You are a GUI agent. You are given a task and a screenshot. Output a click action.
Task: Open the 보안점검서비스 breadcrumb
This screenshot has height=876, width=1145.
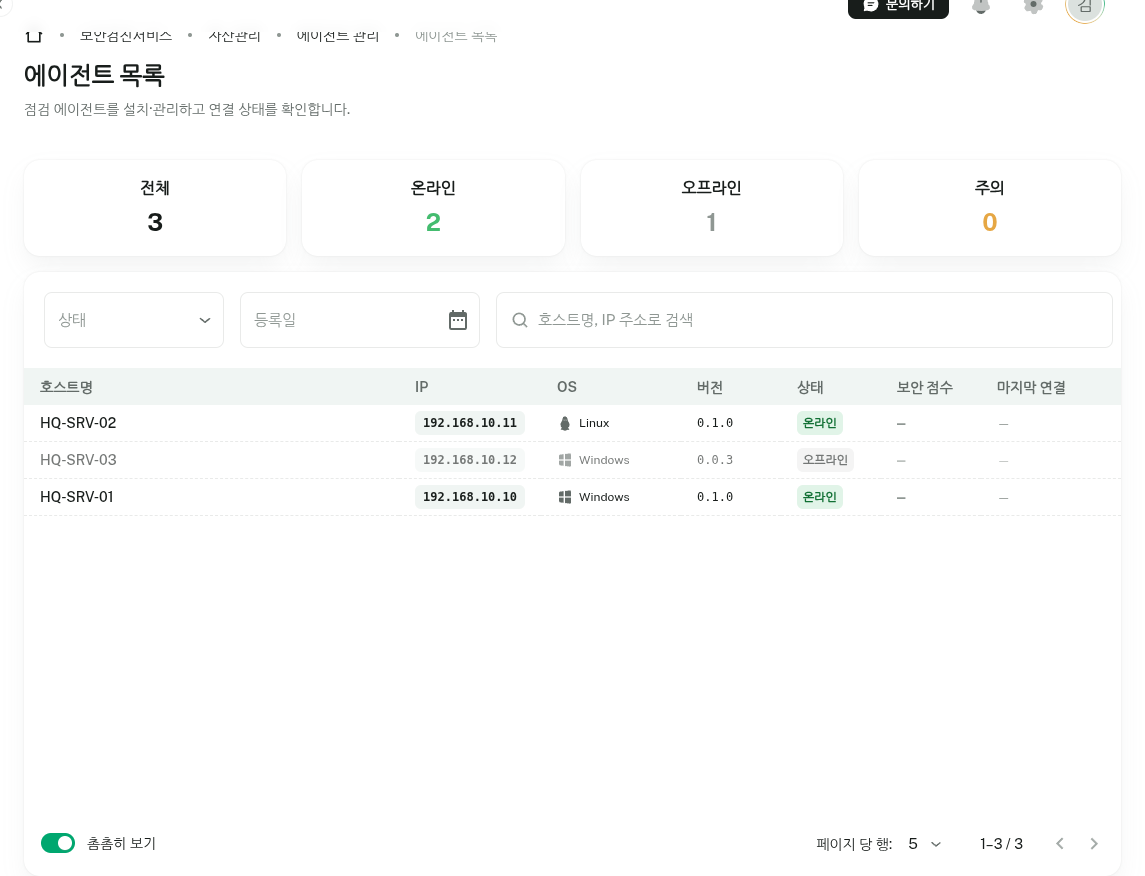coord(126,35)
